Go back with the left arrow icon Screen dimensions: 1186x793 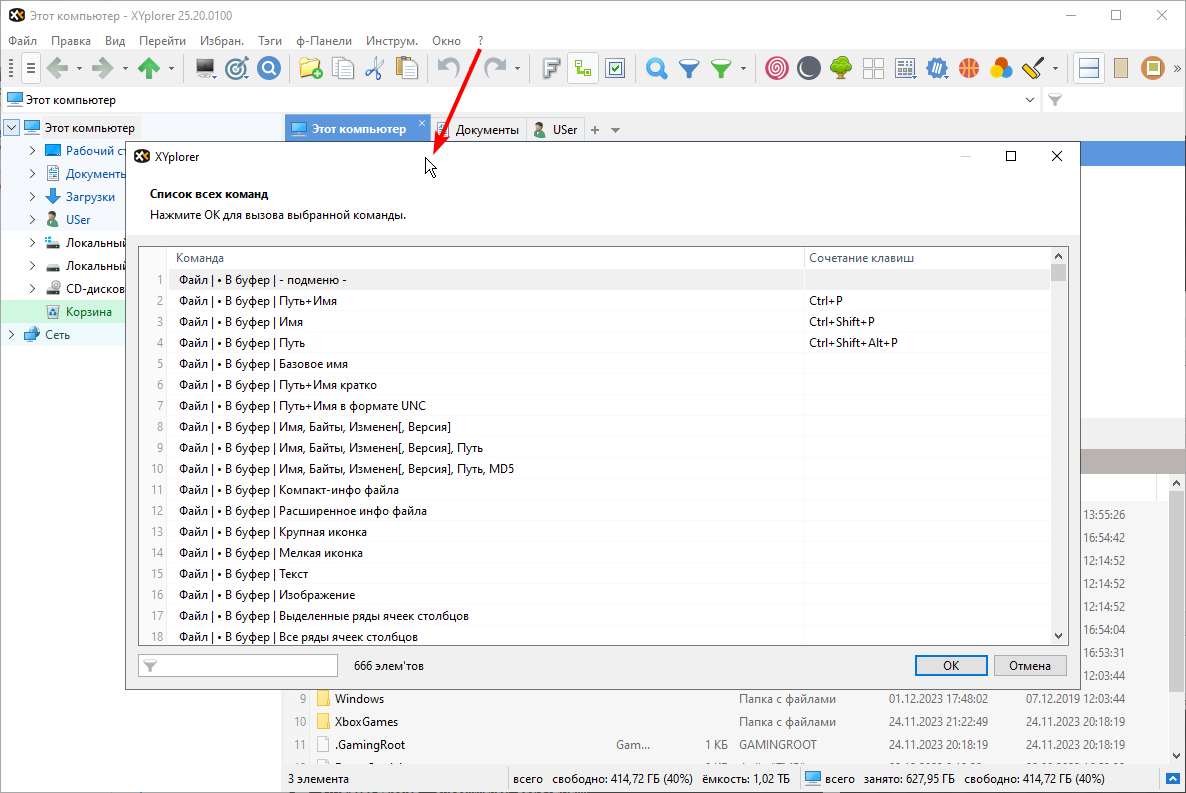coord(57,68)
